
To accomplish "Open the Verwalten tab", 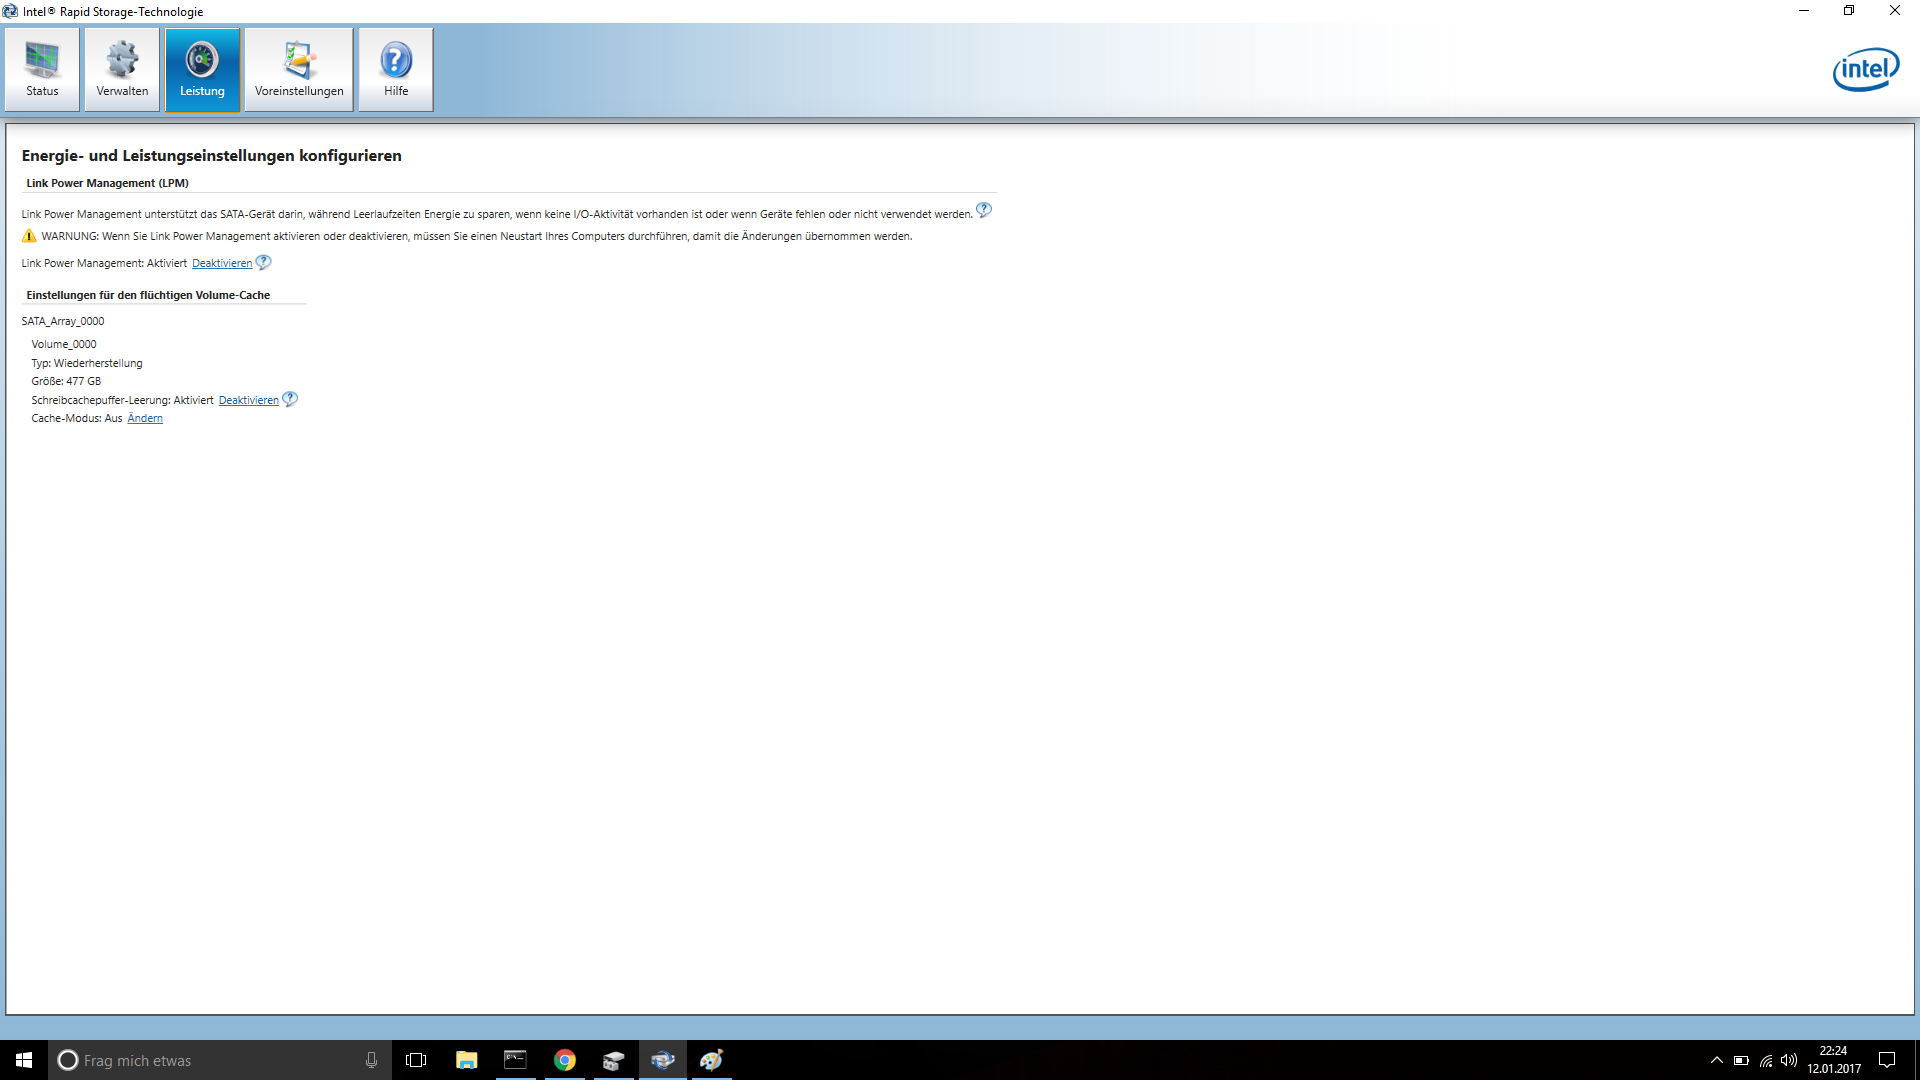I will [x=122, y=69].
